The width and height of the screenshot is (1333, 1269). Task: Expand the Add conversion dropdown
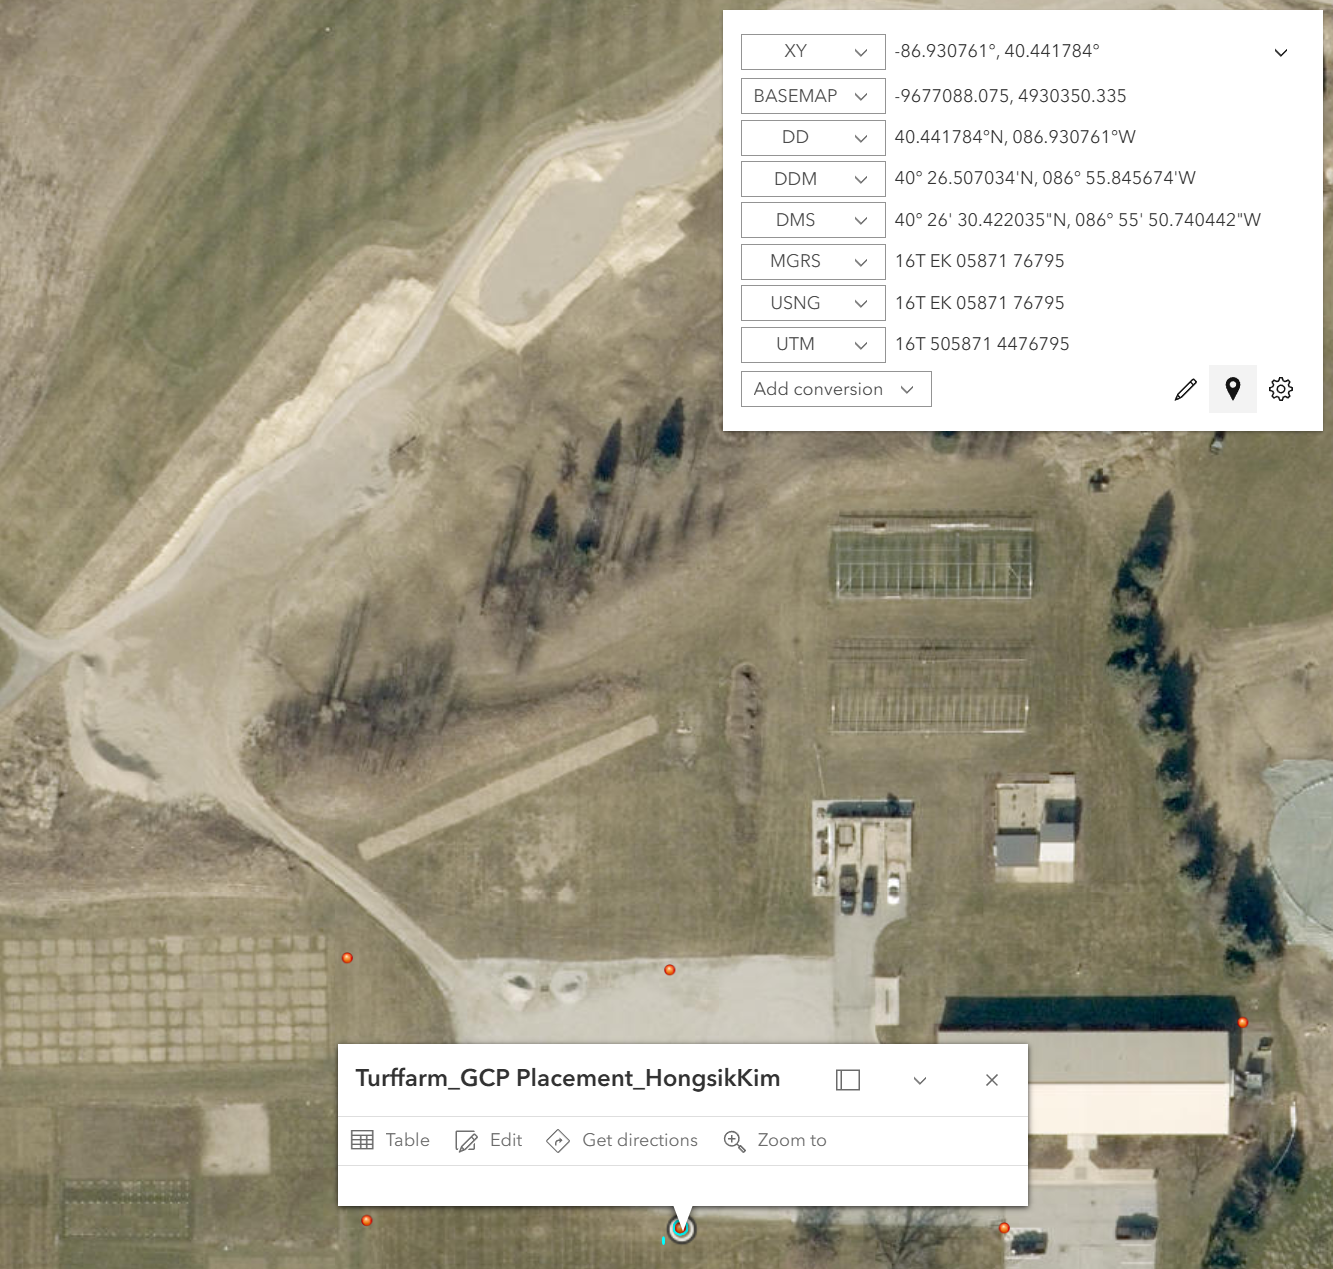pyautogui.click(x=836, y=389)
